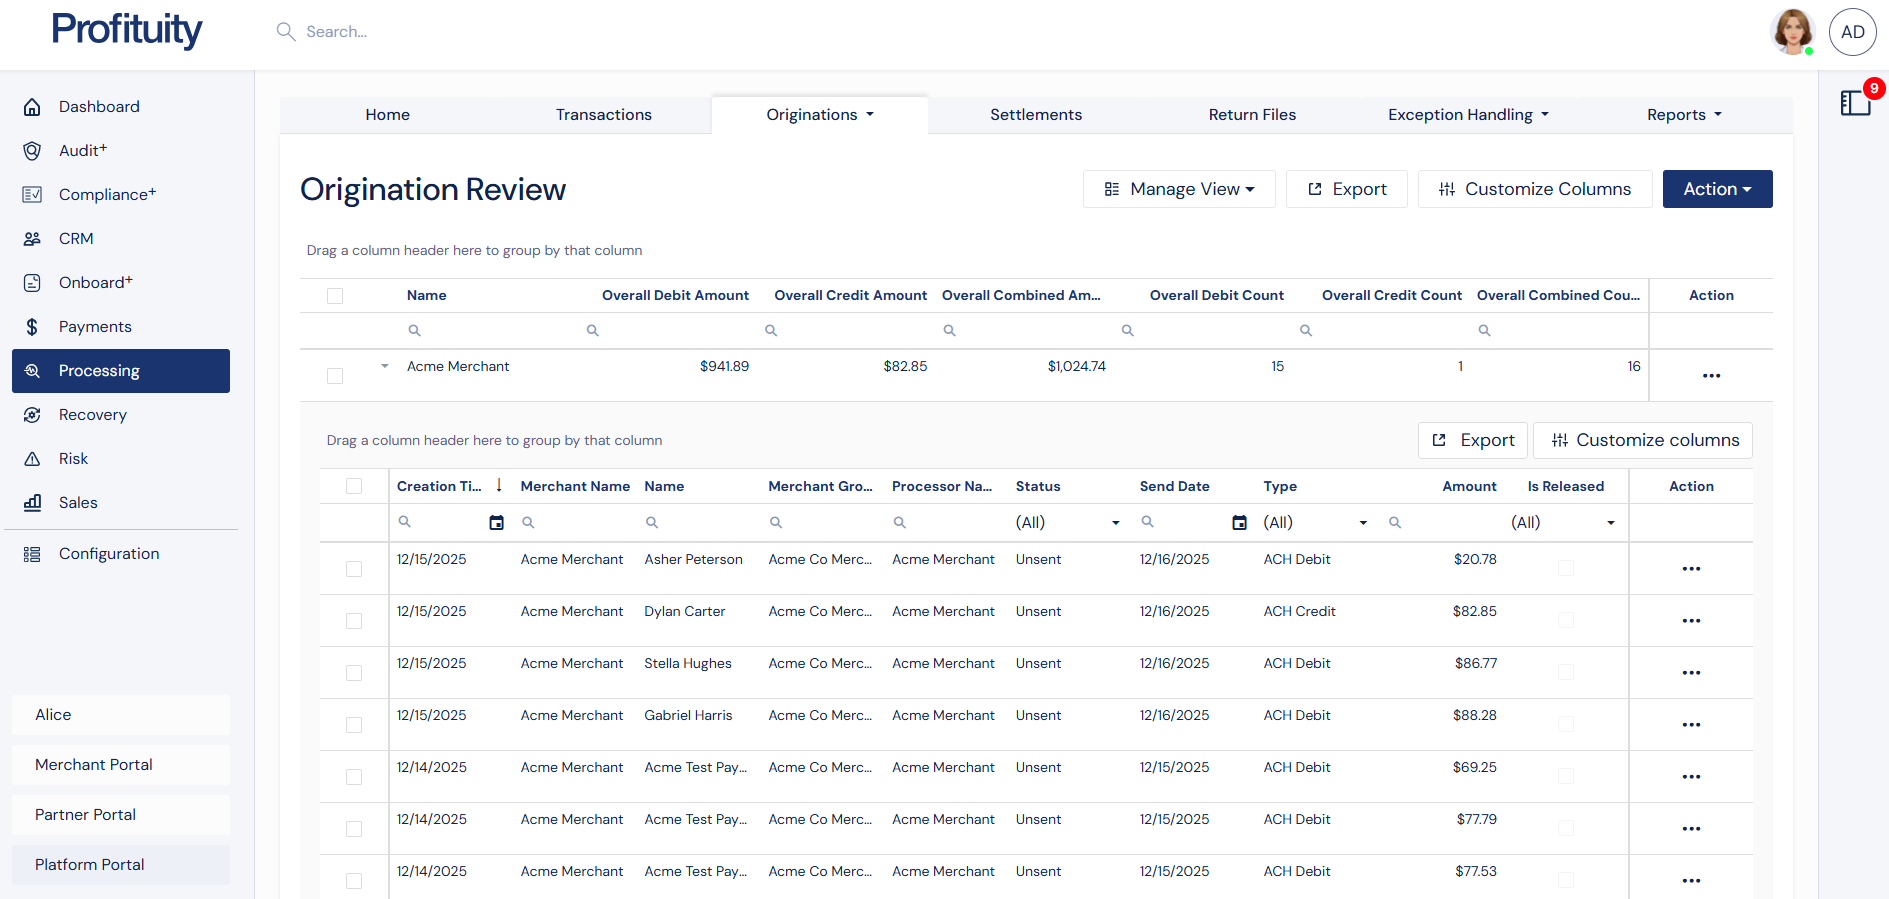Toggle select-all checkbox in detail grid header
Image resolution: width=1889 pixels, height=899 pixels.
(x=354, y=486)
